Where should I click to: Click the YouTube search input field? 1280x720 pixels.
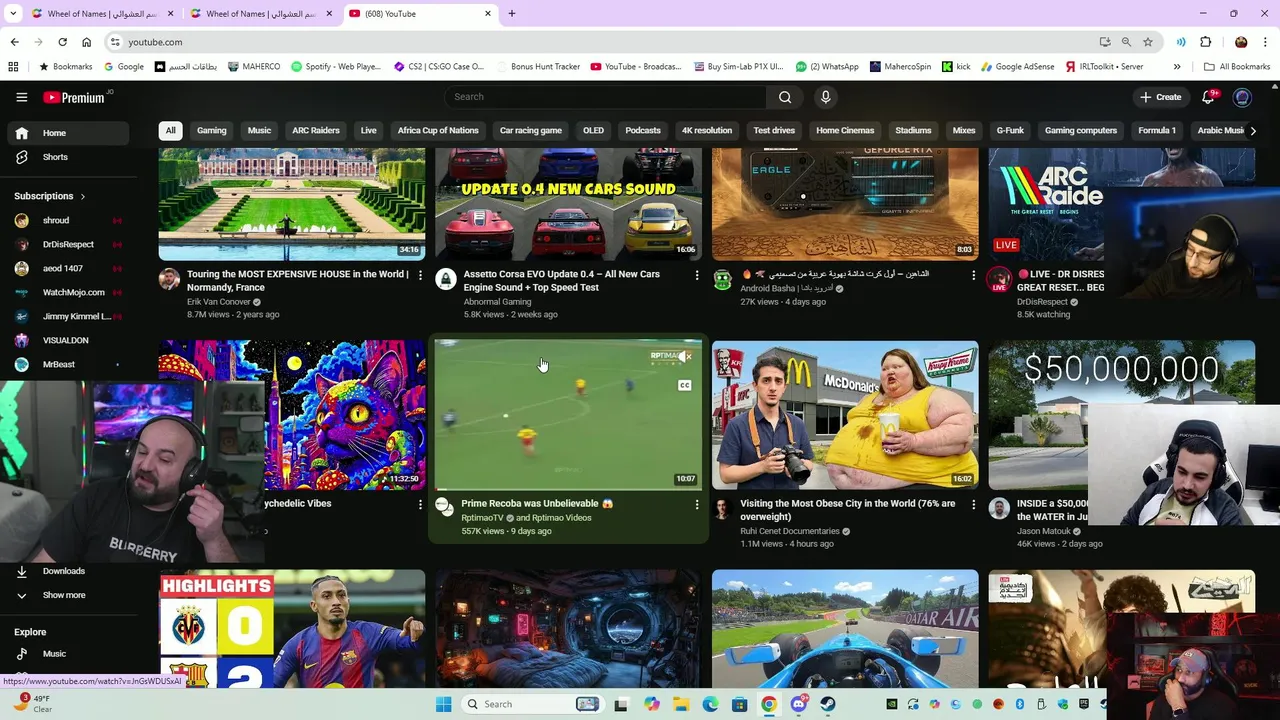(606, 97)
